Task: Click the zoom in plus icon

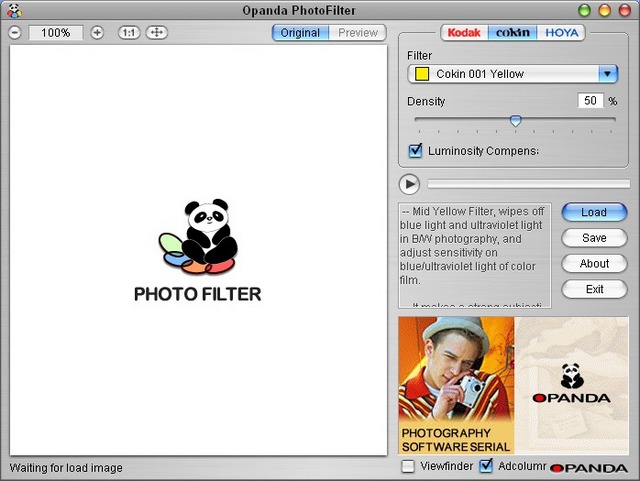Action: pos(97,32)
